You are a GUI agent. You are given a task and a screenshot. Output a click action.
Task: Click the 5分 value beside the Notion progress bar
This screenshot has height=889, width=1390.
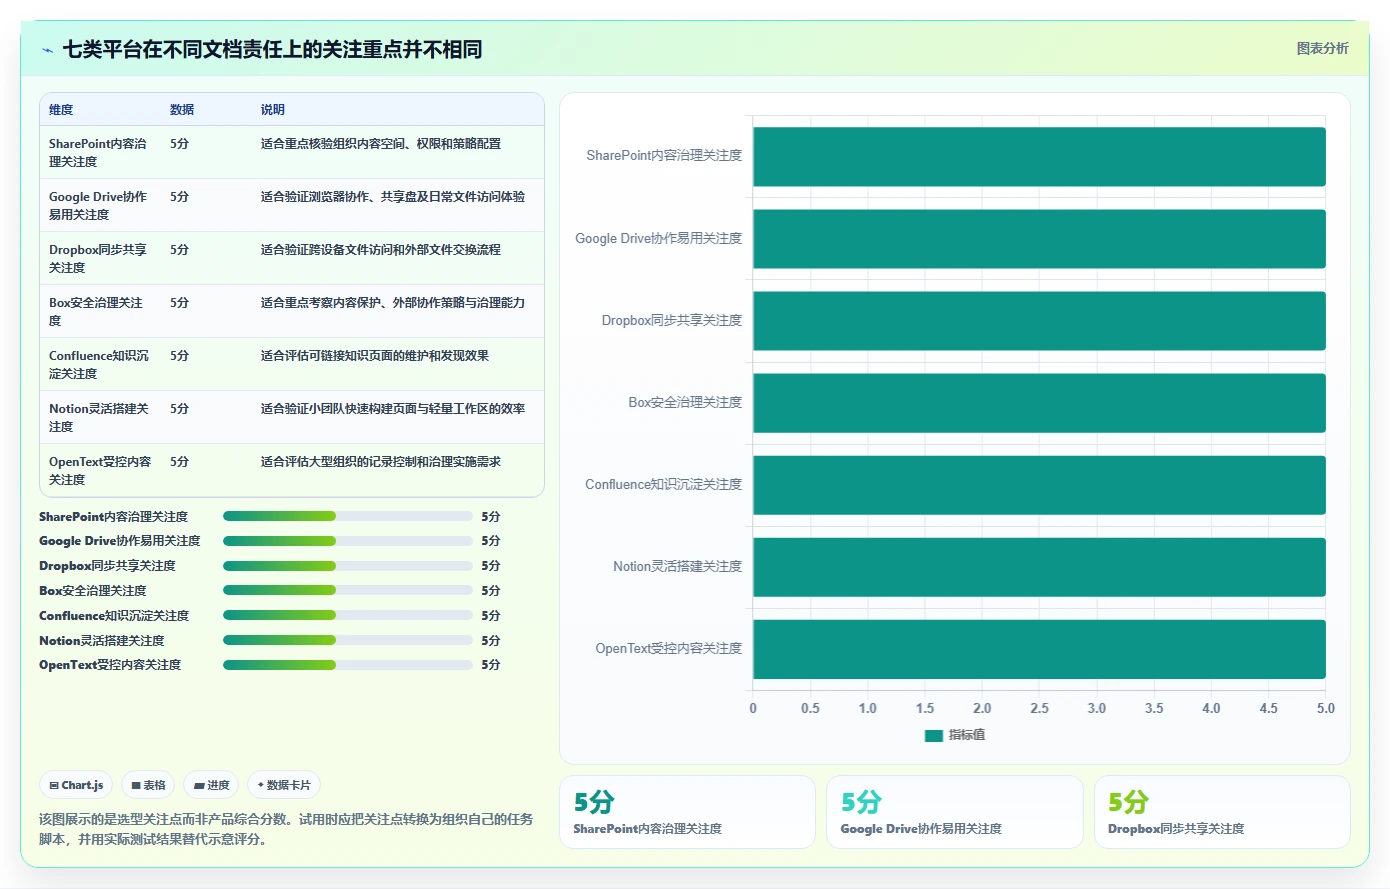tap(491, 640)
